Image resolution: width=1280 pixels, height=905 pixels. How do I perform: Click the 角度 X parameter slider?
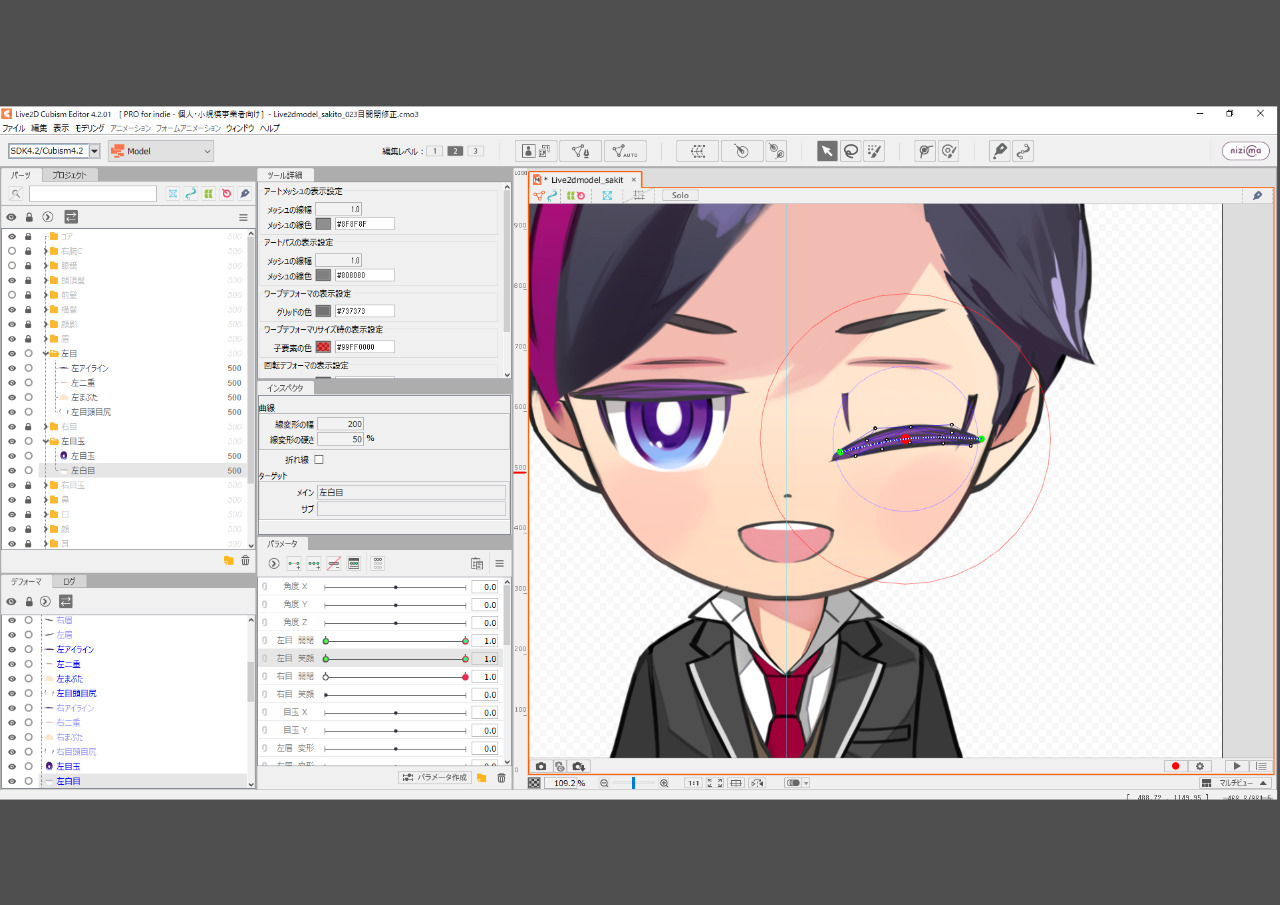coord(395,587)
